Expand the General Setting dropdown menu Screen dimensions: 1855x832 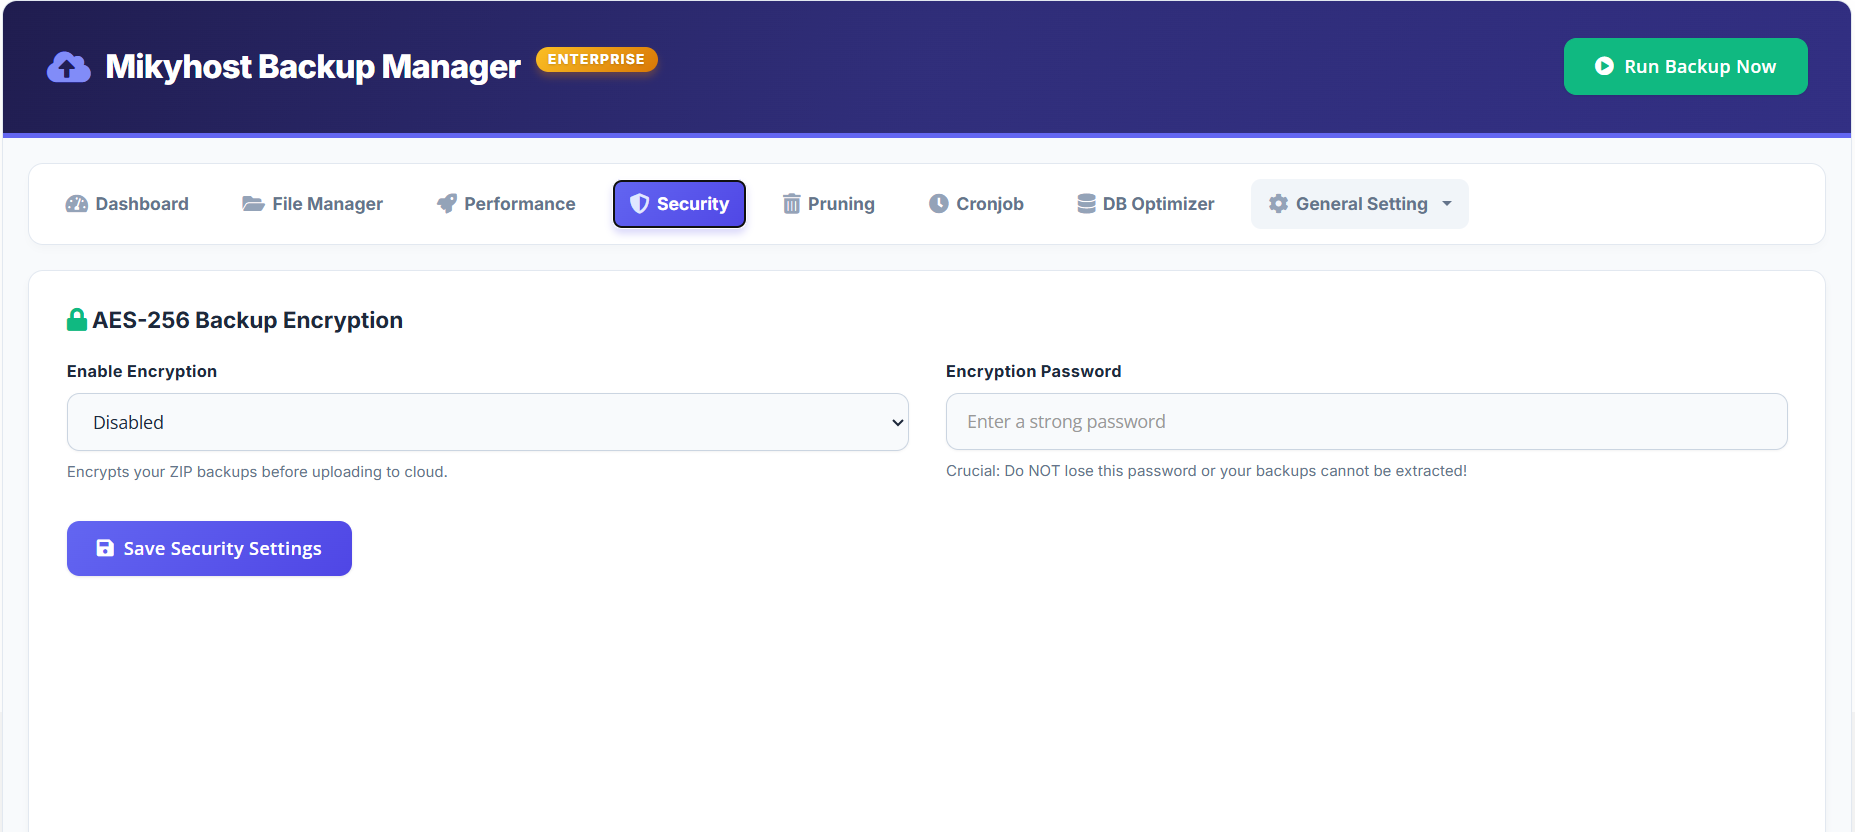tap(1360, 204)
